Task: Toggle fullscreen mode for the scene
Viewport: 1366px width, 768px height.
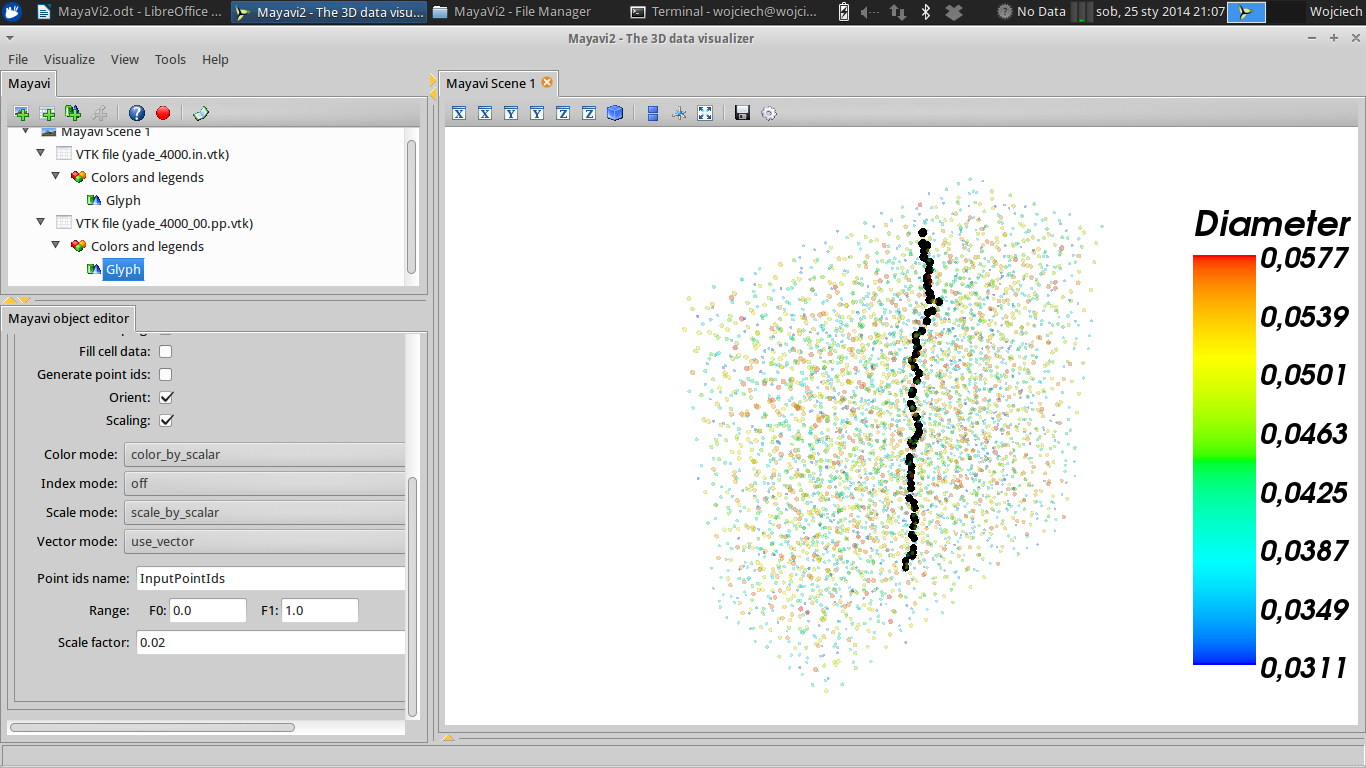Action: pos(705,113)
